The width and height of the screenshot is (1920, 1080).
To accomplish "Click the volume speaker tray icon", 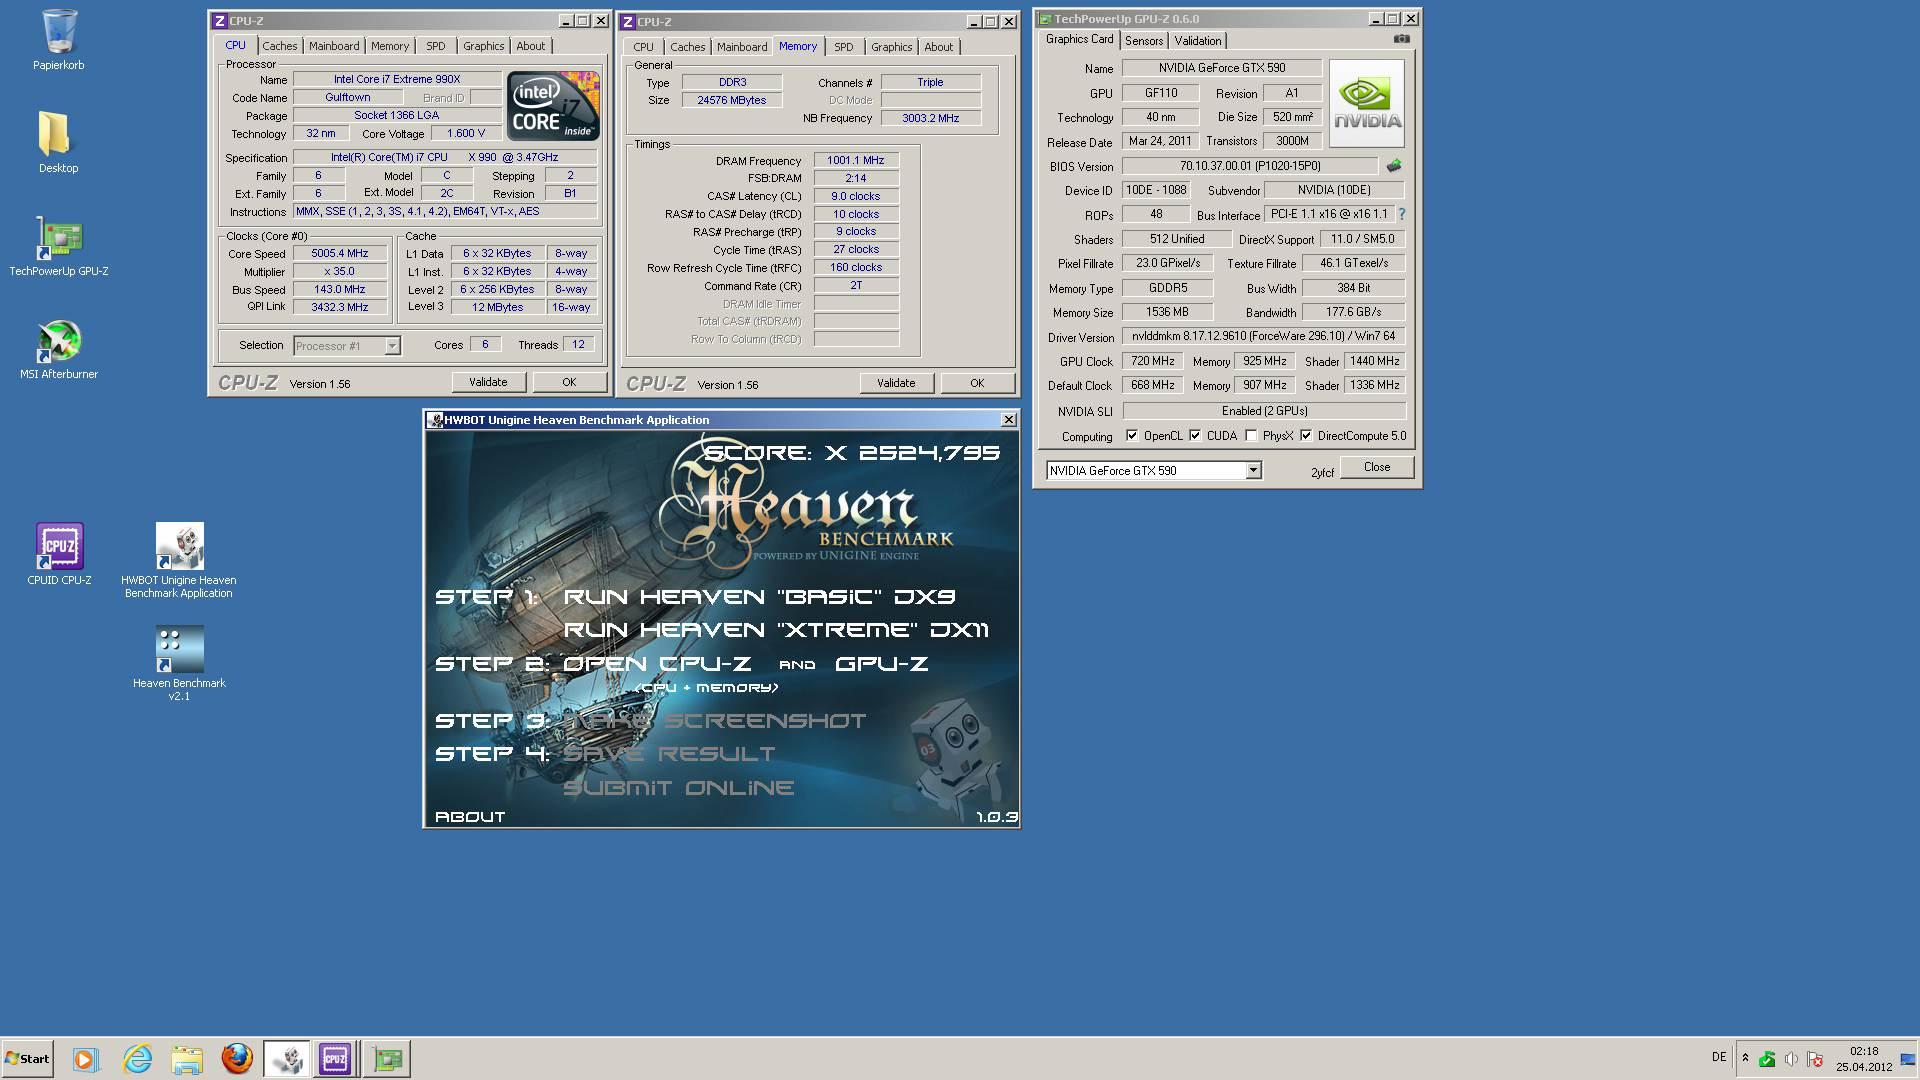I will (x=1791, y=1059).
